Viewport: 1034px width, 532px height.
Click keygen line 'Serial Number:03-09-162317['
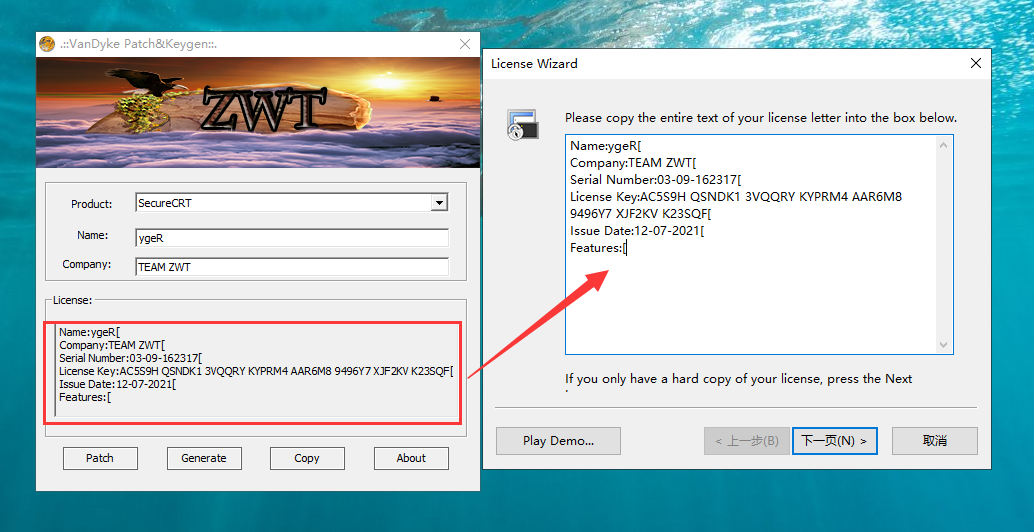click(x=131, y=358)
